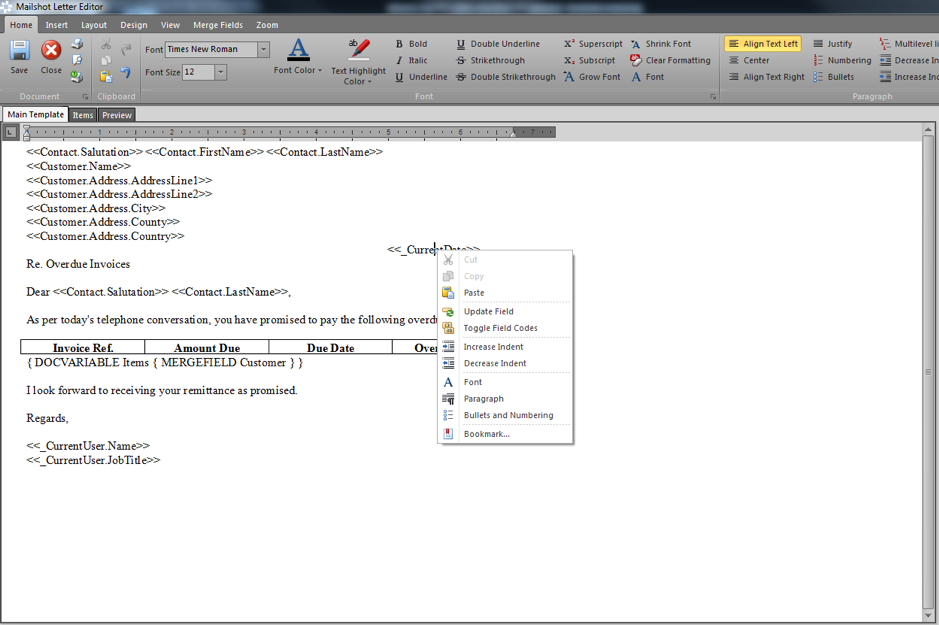The height and width of the screenshot is (625, 939).
Task: Choose Update Field from the context menu
Action: (x=486, y=311)
